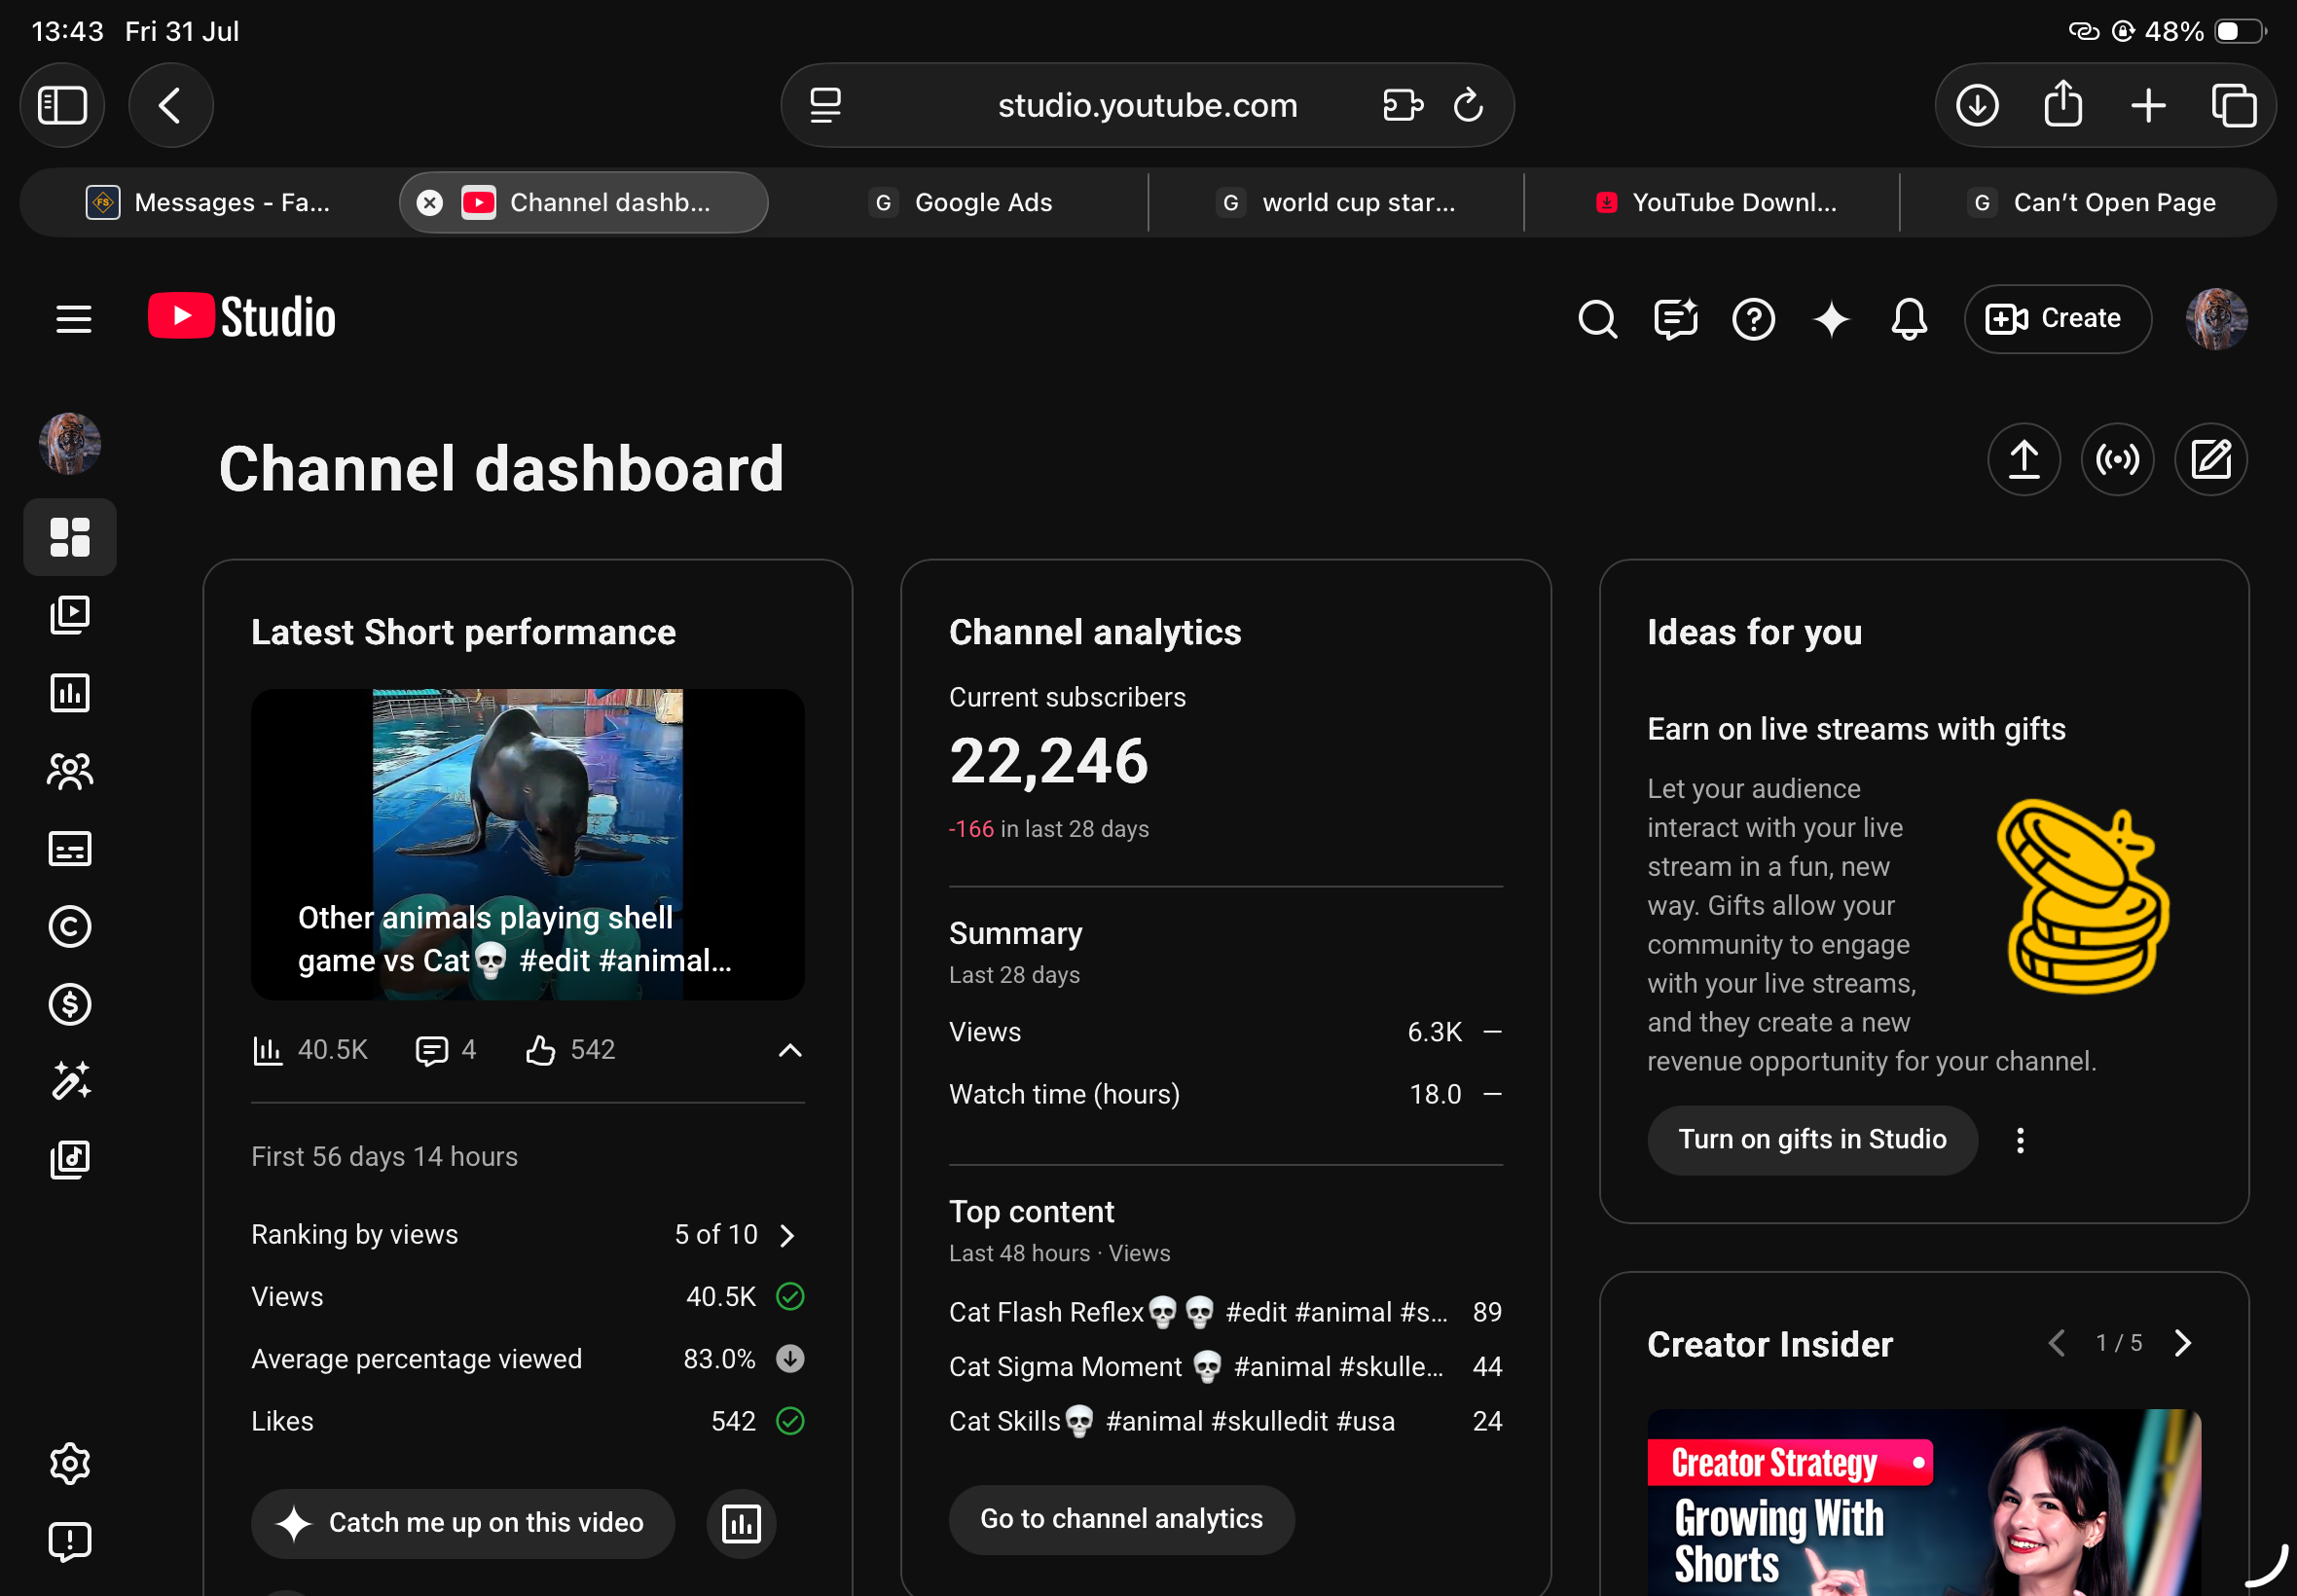This screenshot has height=1596, width=2297.
Task: Open the extensions icon in address bar
Action: [1402, 105]
